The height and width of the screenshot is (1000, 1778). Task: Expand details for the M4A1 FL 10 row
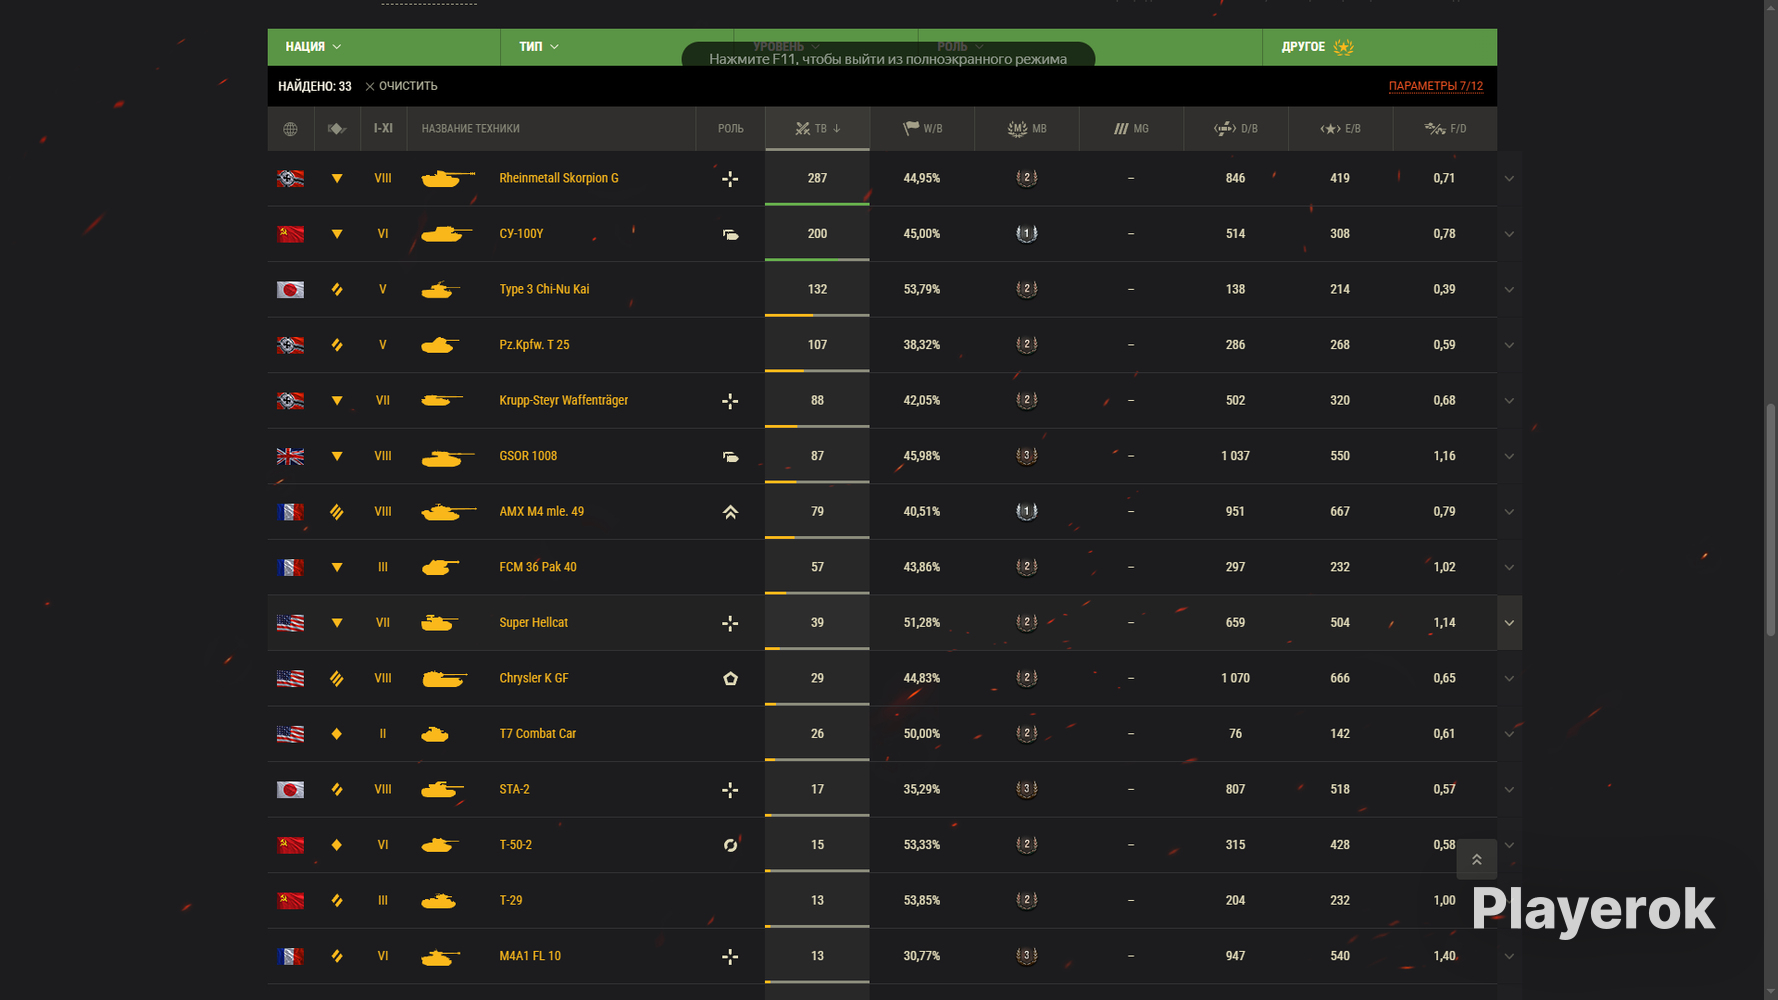coord(1509,957)
